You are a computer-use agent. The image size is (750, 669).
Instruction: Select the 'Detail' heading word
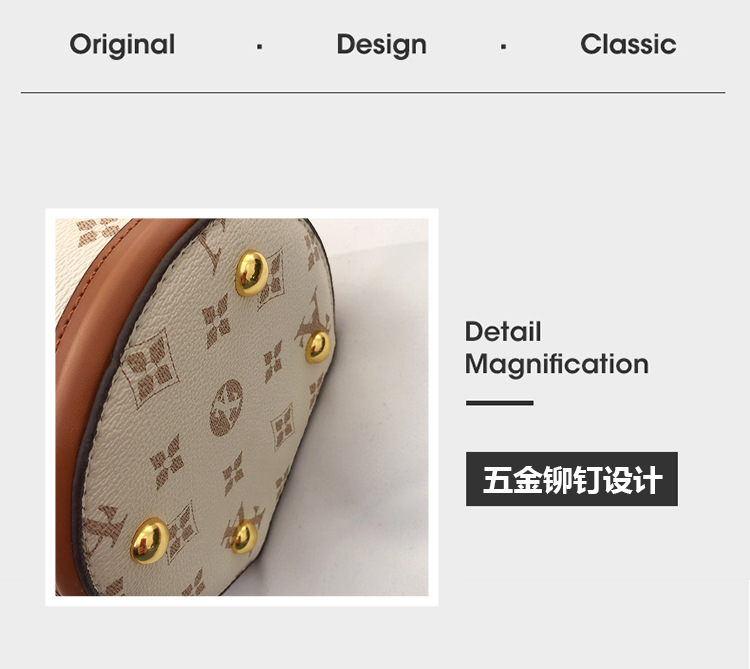coord(503,331)
